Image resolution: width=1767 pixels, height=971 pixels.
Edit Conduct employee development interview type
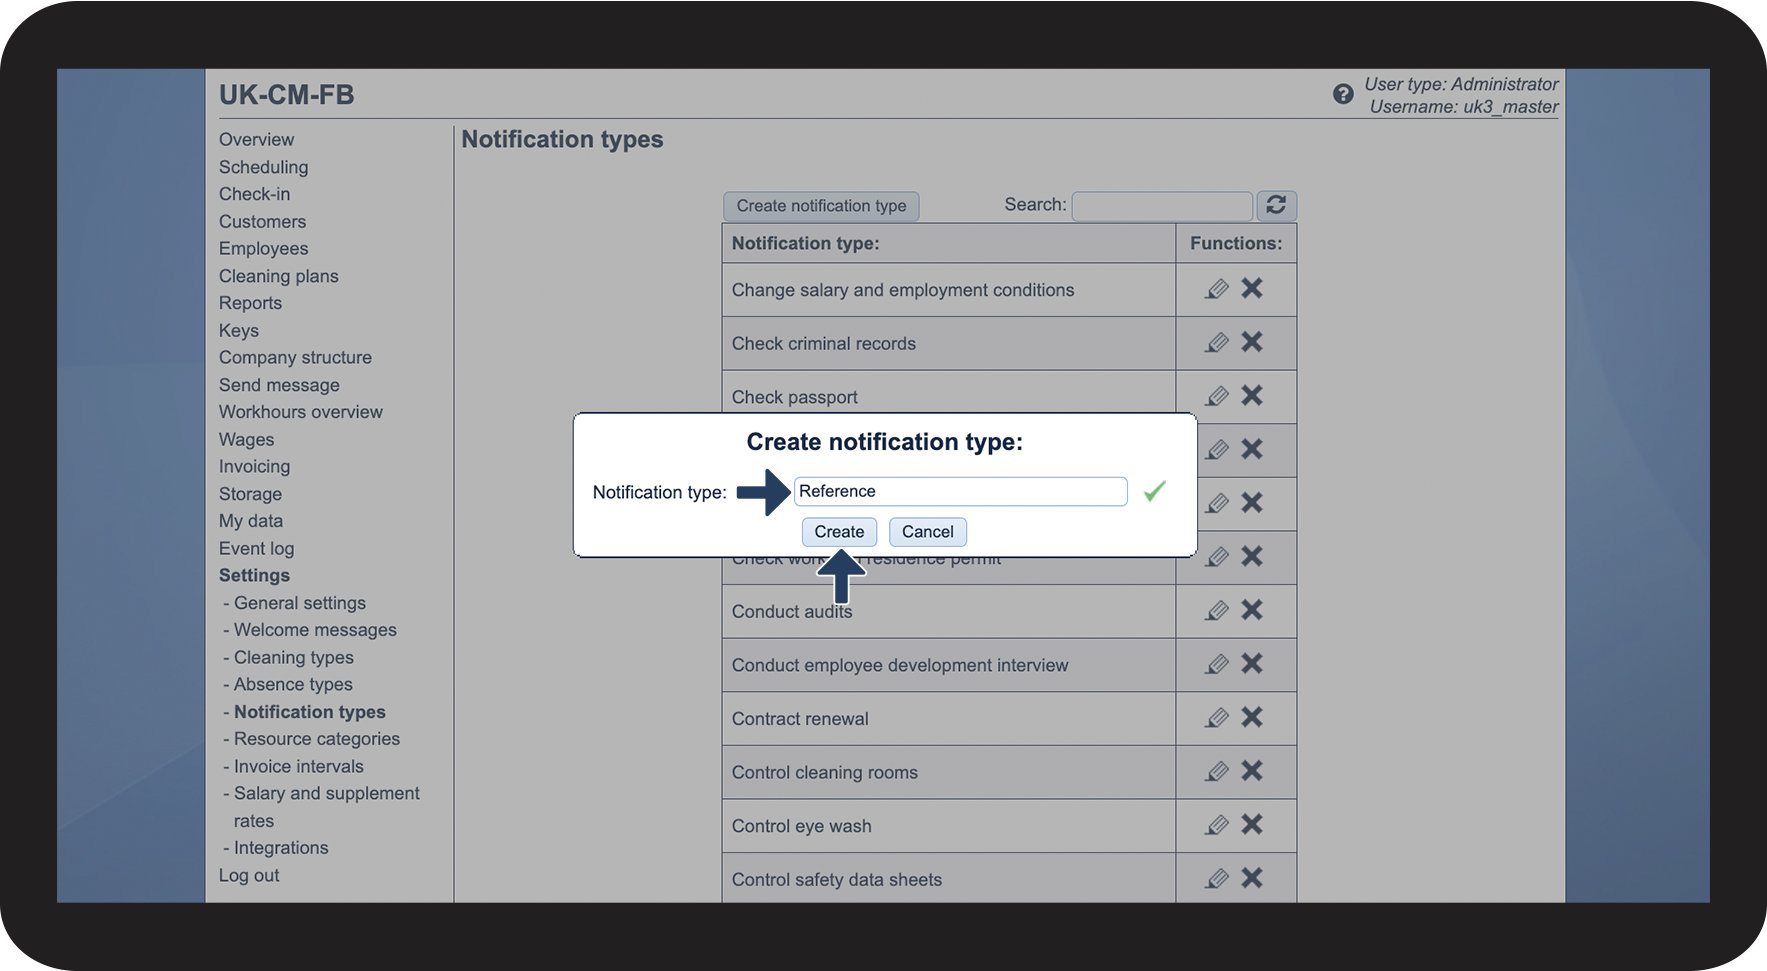point(1217,664)
